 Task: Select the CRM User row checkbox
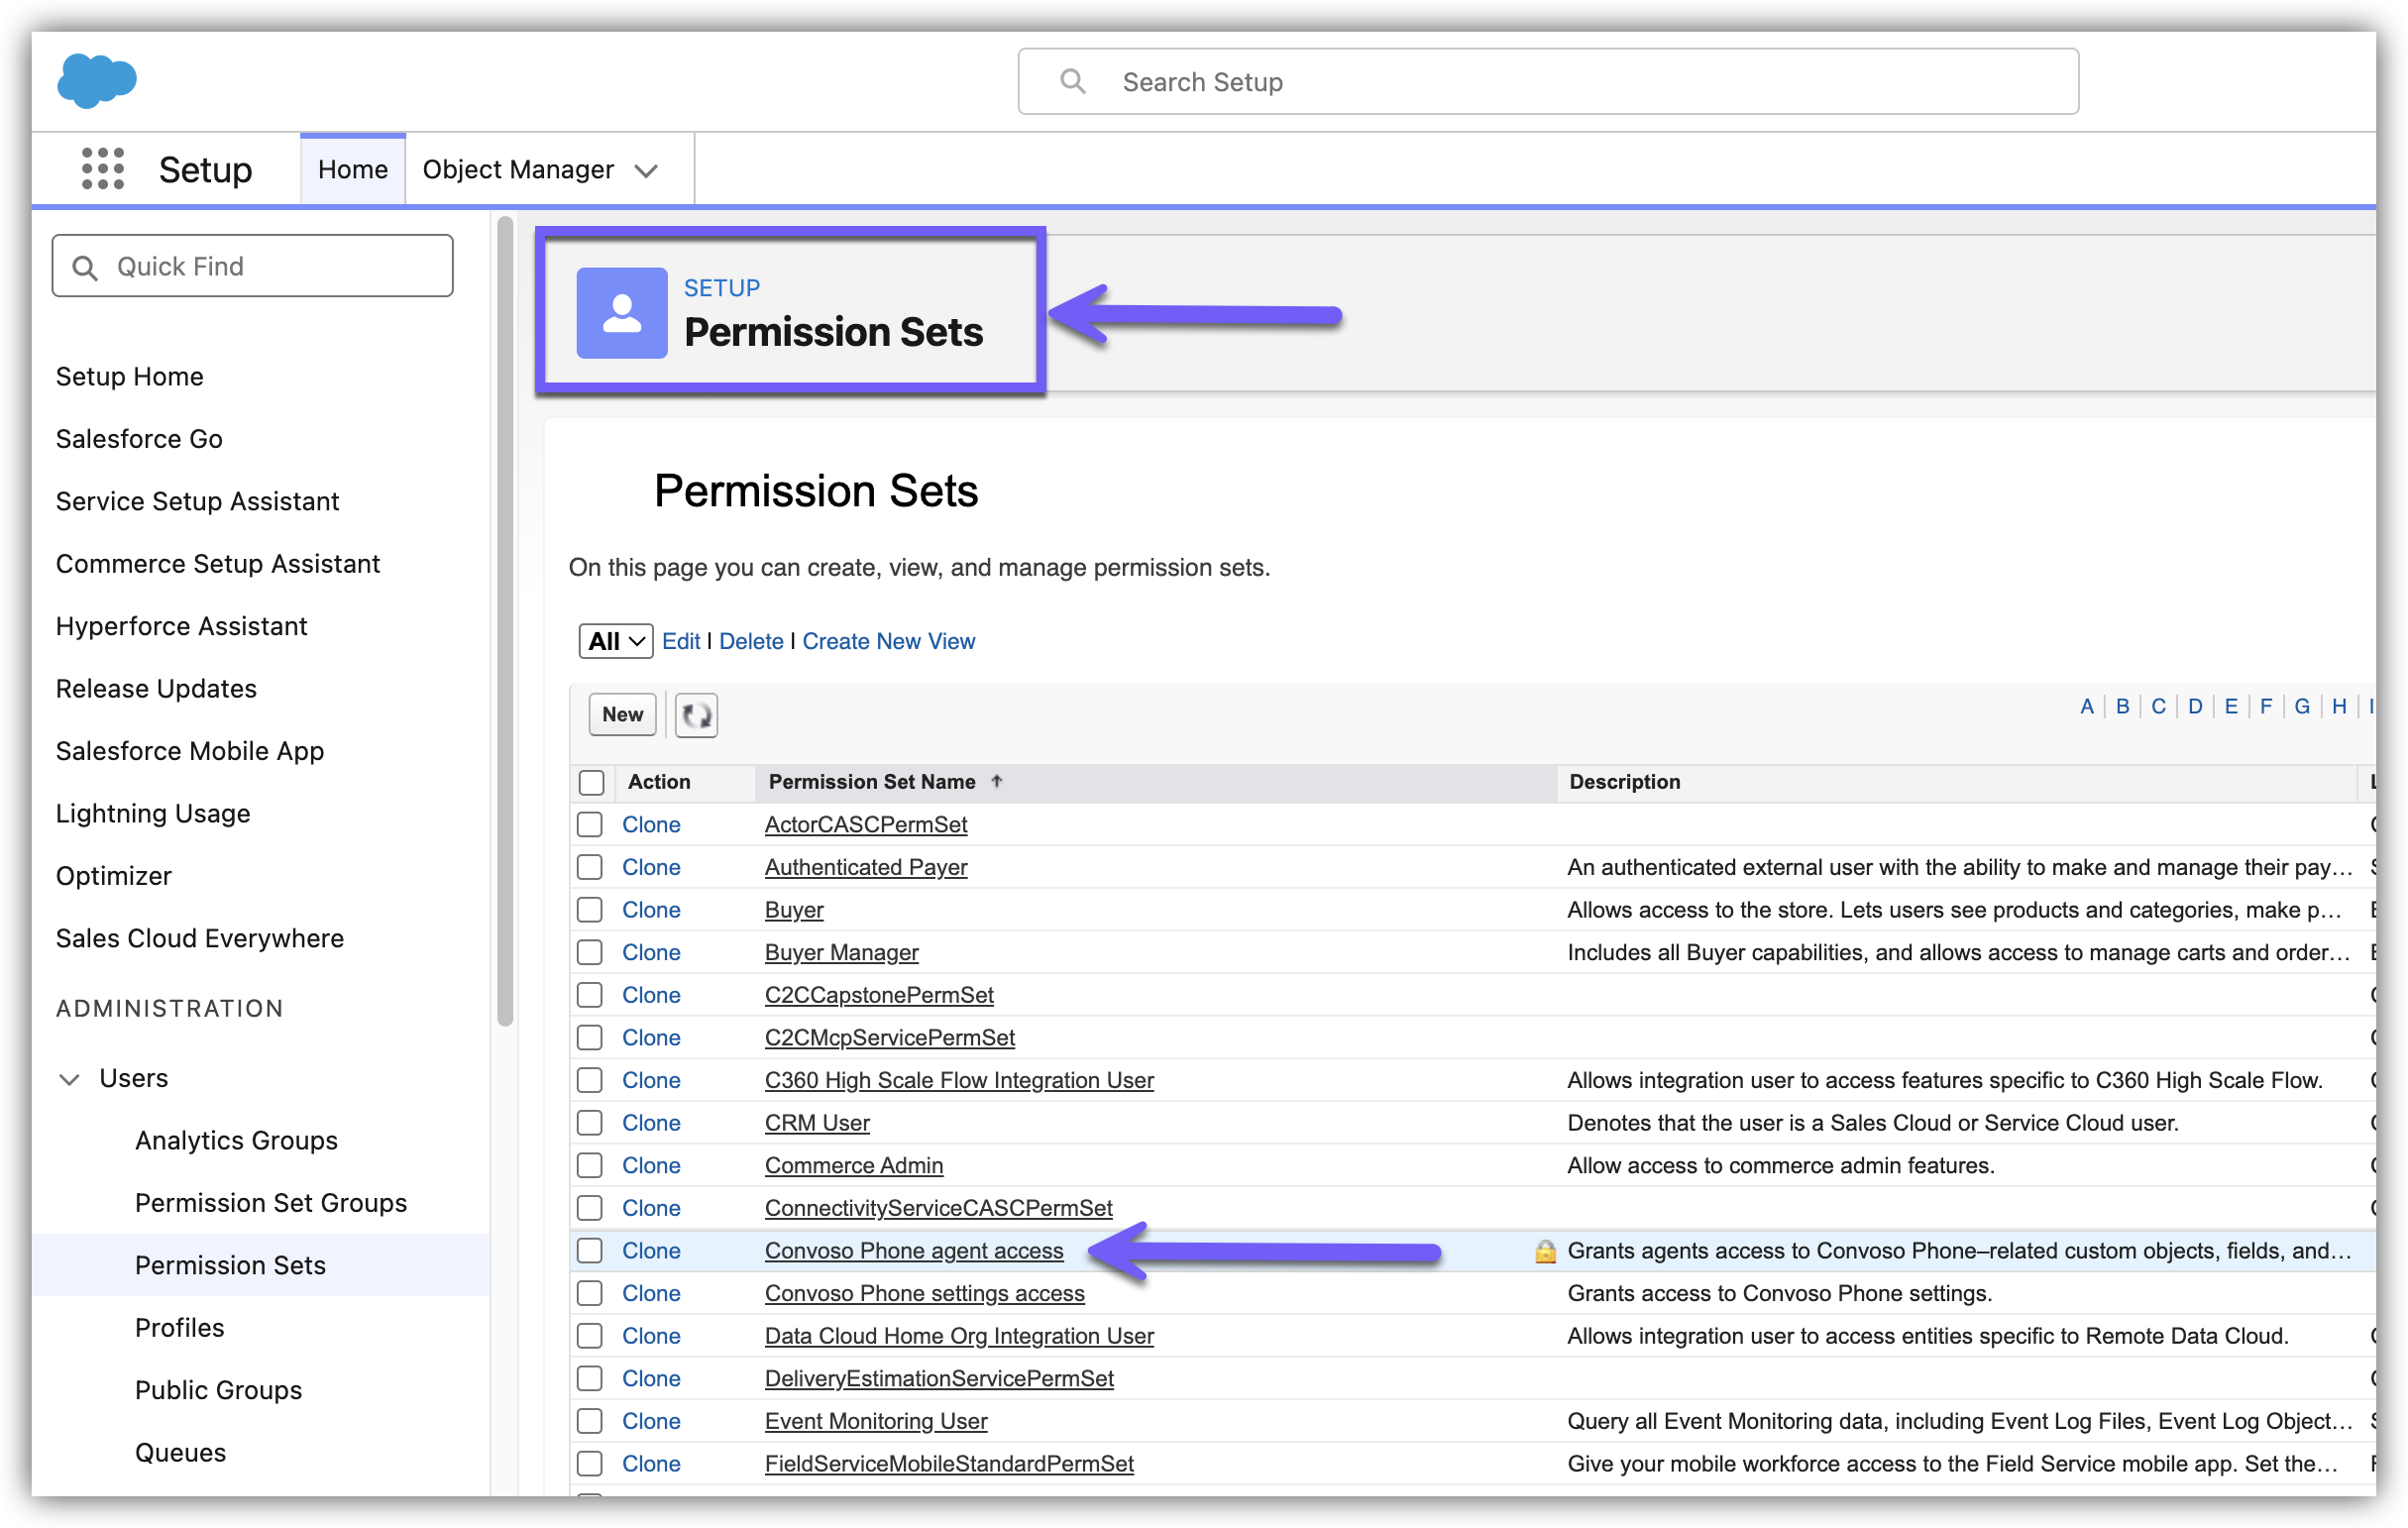(590, 1123)
